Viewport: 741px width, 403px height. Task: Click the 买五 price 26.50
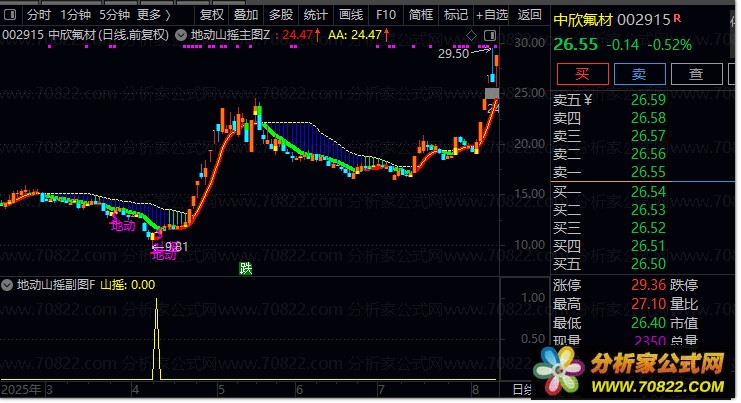648,264
